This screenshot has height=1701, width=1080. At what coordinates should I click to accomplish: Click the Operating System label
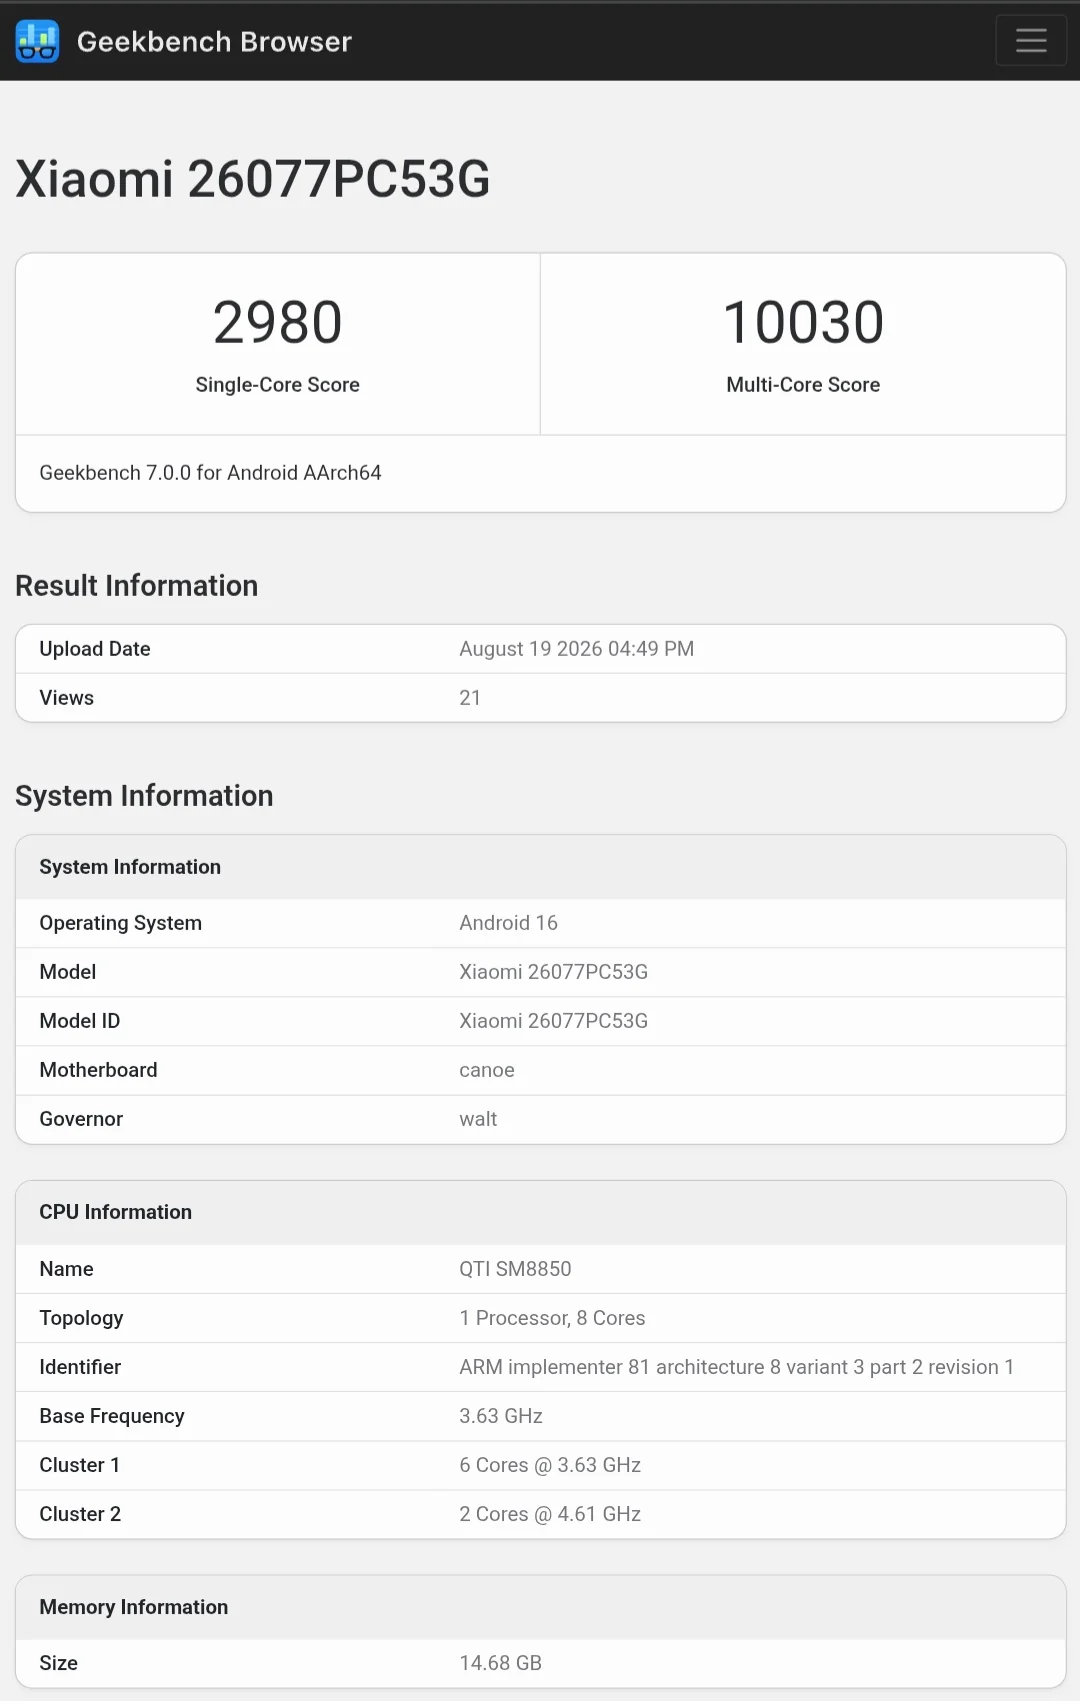121,923
